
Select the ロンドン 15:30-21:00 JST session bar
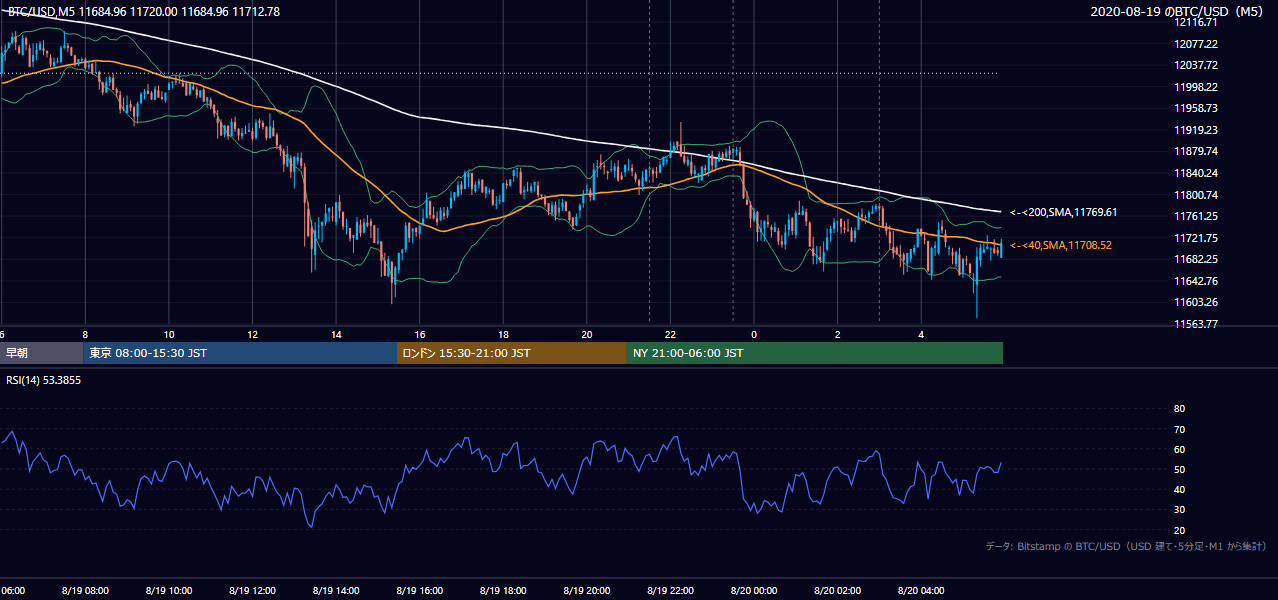pos(512,353)
